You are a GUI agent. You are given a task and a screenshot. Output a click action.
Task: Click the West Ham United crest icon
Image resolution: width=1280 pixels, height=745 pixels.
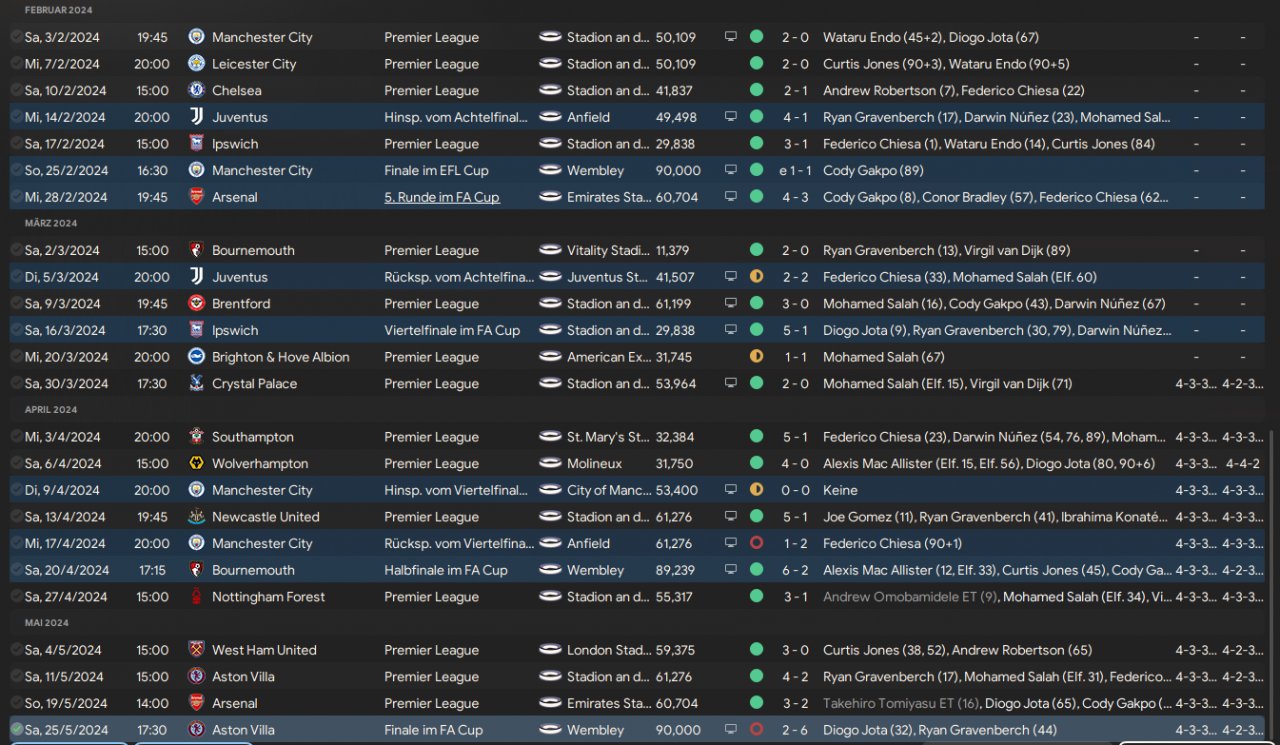(x=196, y=650)
